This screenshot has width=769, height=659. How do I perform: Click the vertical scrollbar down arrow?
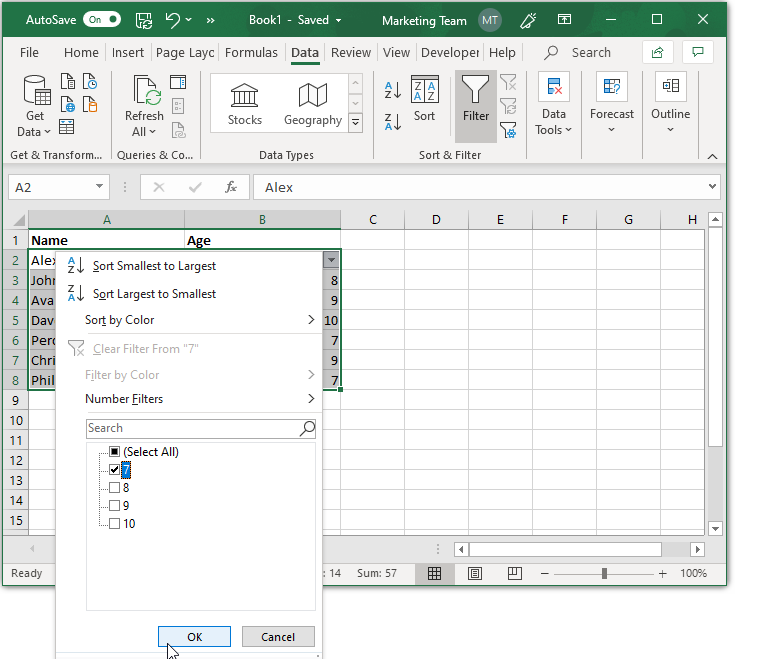click(715, 529)
